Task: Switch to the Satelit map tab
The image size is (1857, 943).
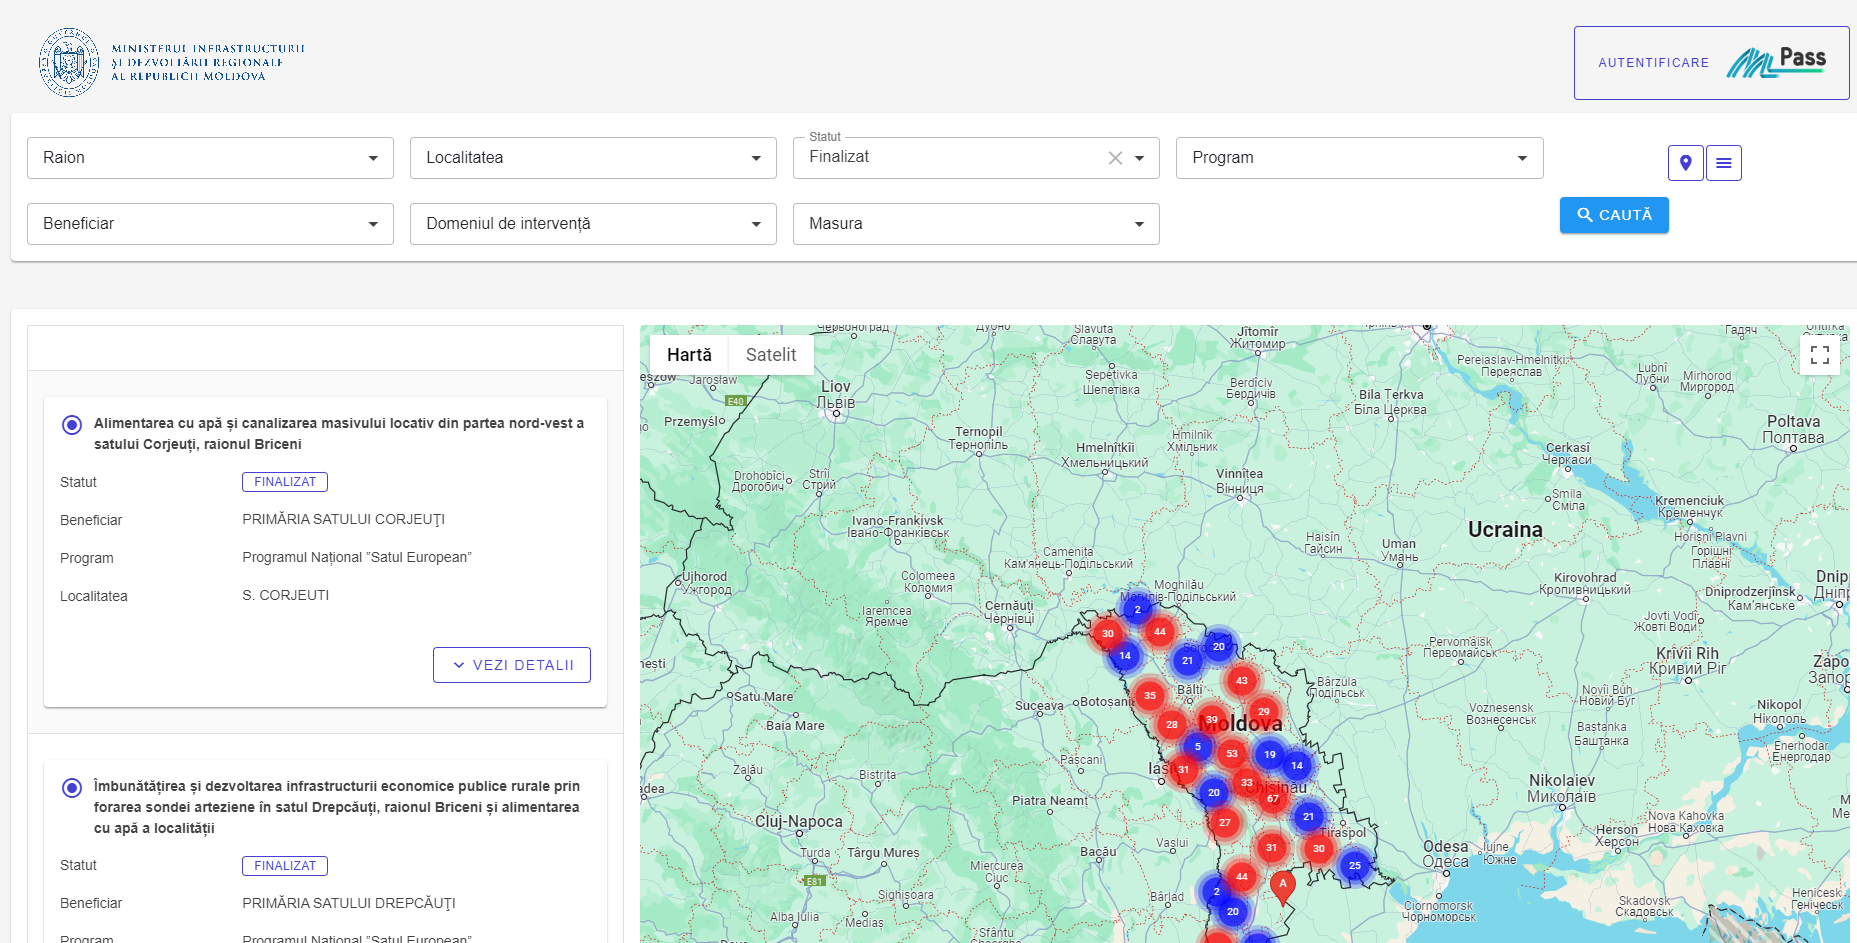Action: pyautogui.click(x=771, y=355)
